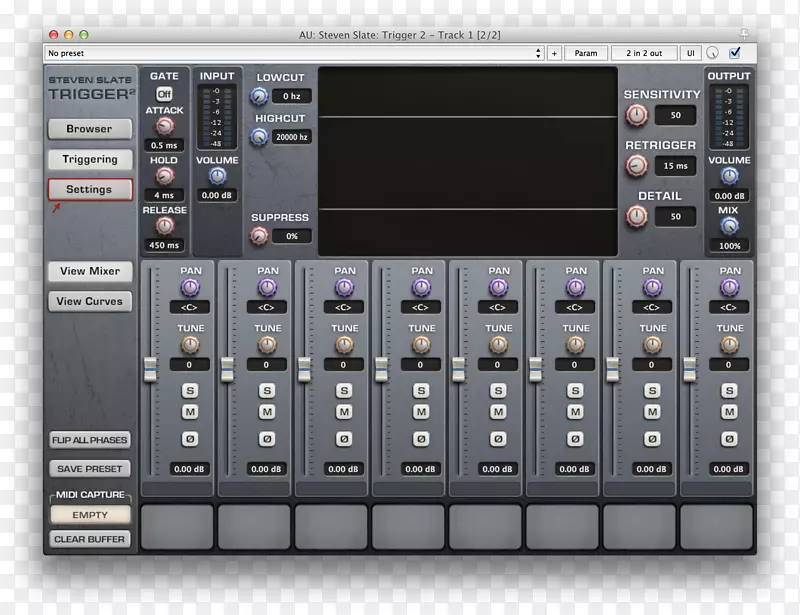
Task: Mute the fifth mixer channel
Action: tap(498, 412)
